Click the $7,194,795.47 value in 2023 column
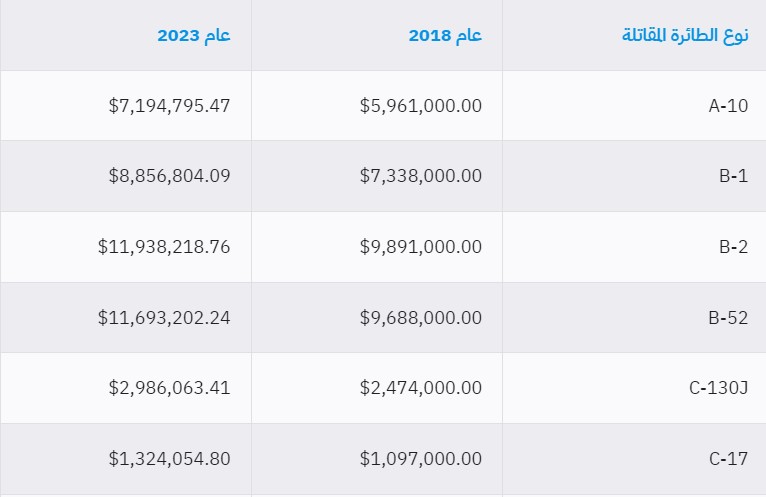766x497 pixels. point(170,105)
